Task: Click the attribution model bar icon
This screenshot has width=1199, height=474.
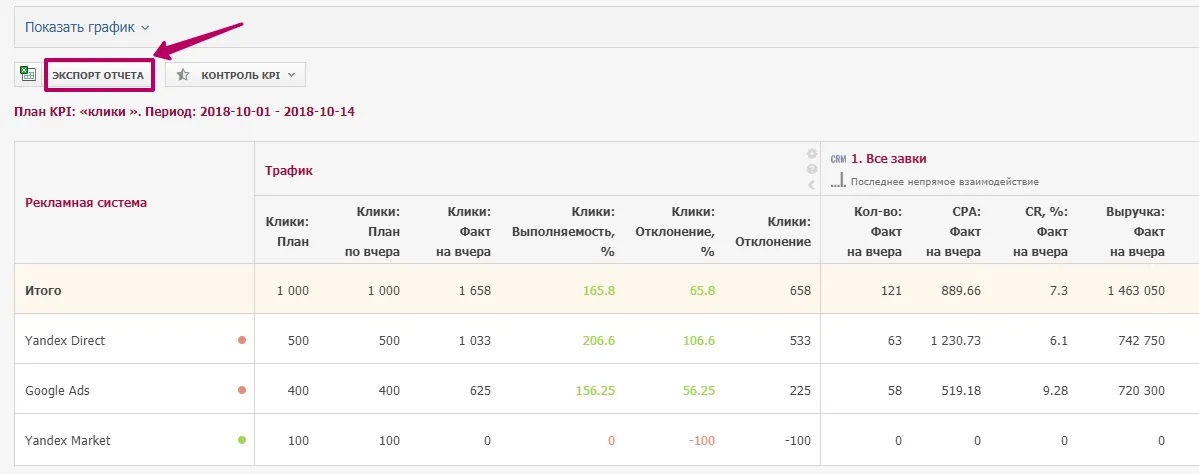Action: (x=839, y=181)
